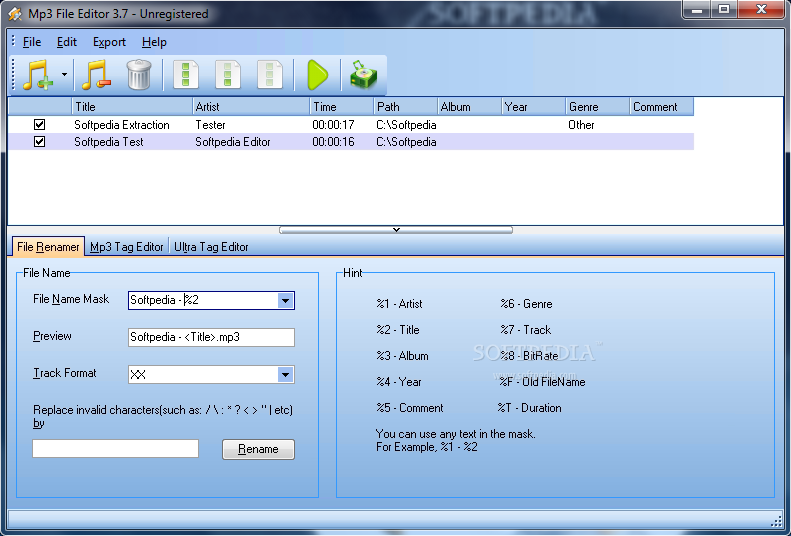Collapse the file list panel splitter arrow
The height and width of the screenshot is (536, 791).
(x=396, y=230)
